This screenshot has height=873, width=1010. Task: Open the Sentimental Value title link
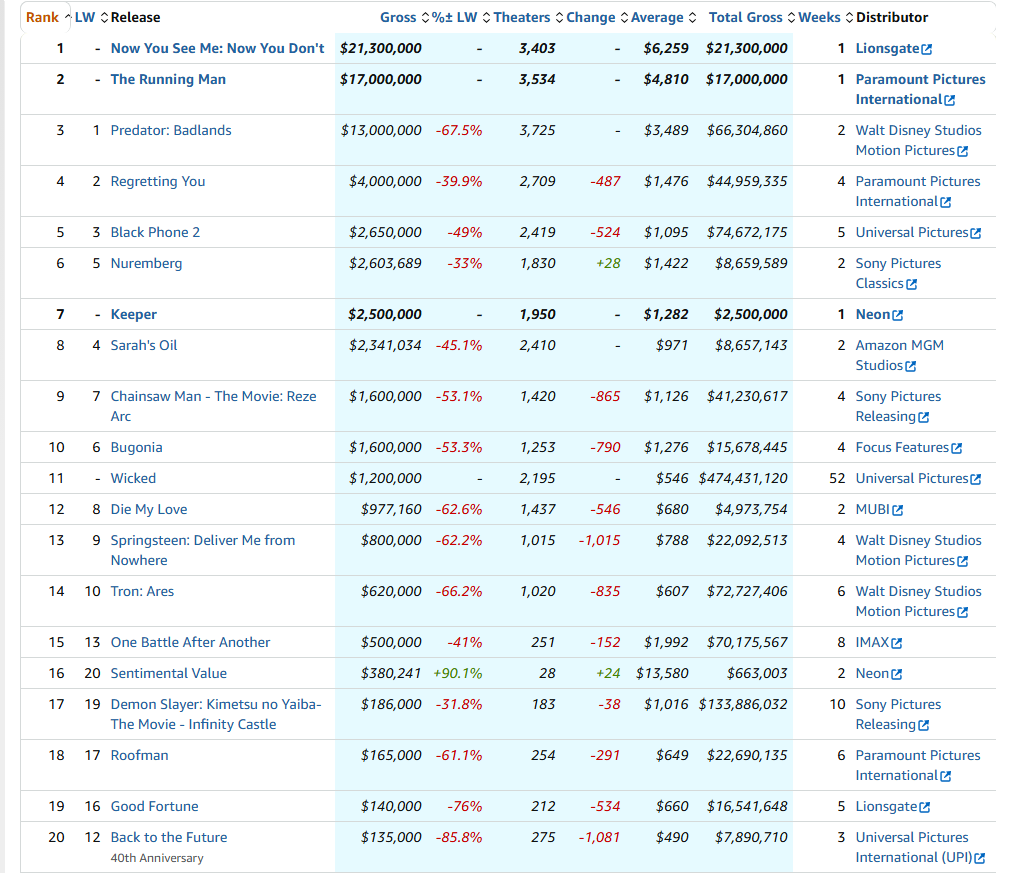coord(168,673)
